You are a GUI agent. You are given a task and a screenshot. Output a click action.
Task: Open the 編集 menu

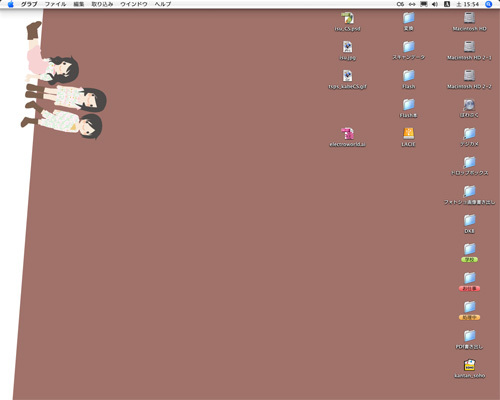tap(79, 4)
